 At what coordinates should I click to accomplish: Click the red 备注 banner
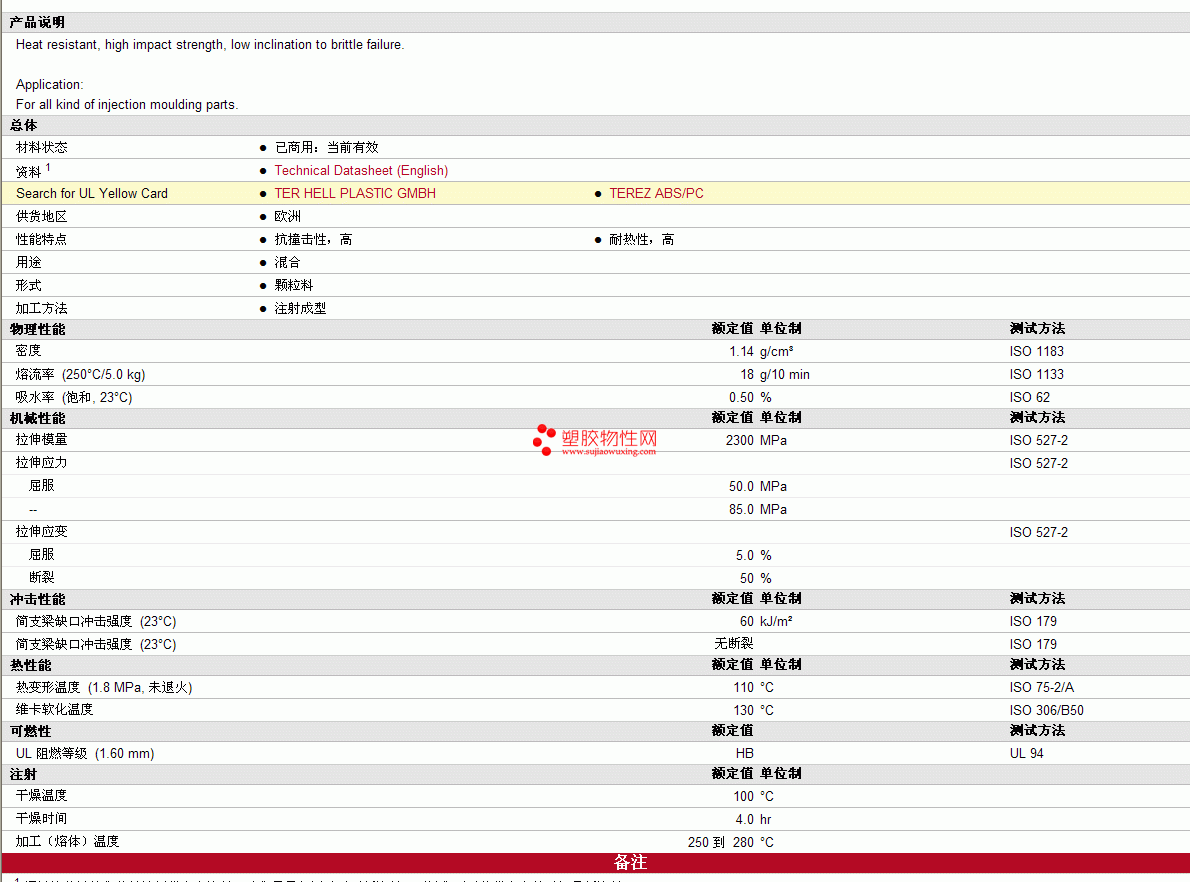[630, 863]
